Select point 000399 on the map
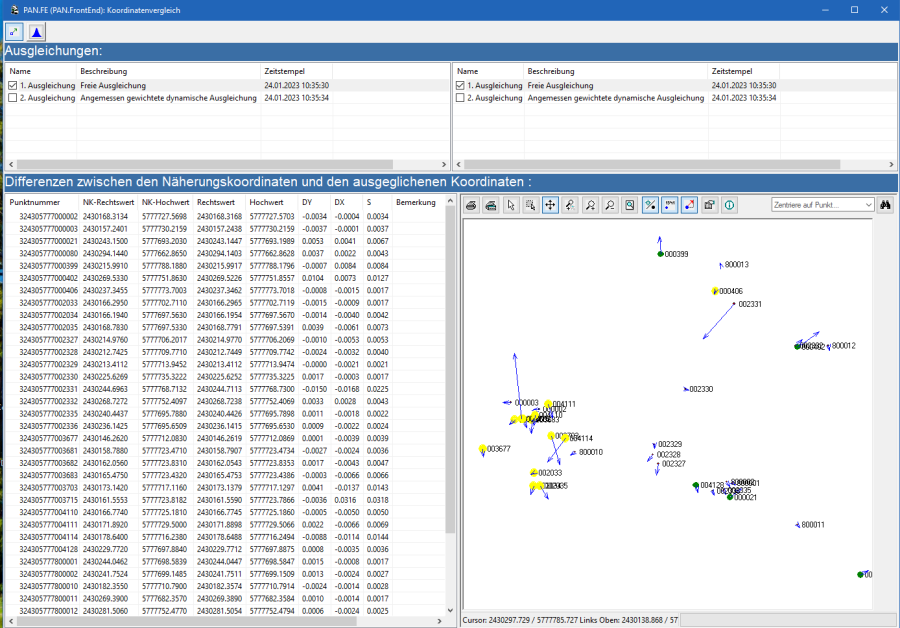Image resolution: width=900 pixels, height=628 pixels. point(661,254)
